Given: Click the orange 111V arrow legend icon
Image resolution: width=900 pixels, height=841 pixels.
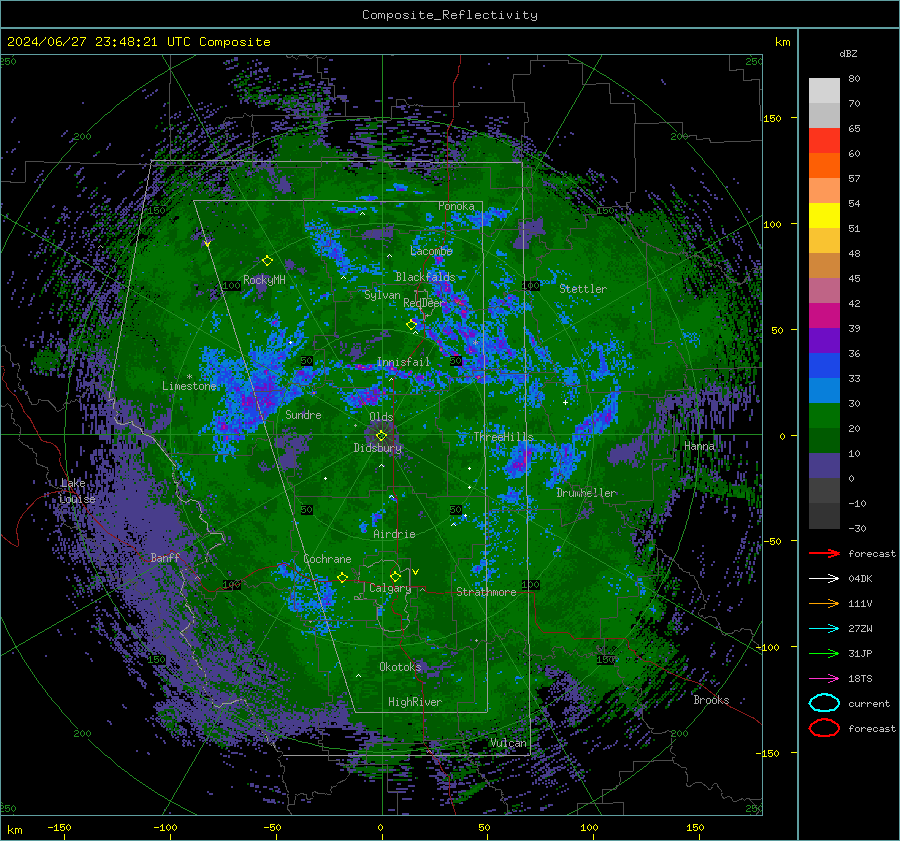Looking at the screenshot, I should (824, 603).
